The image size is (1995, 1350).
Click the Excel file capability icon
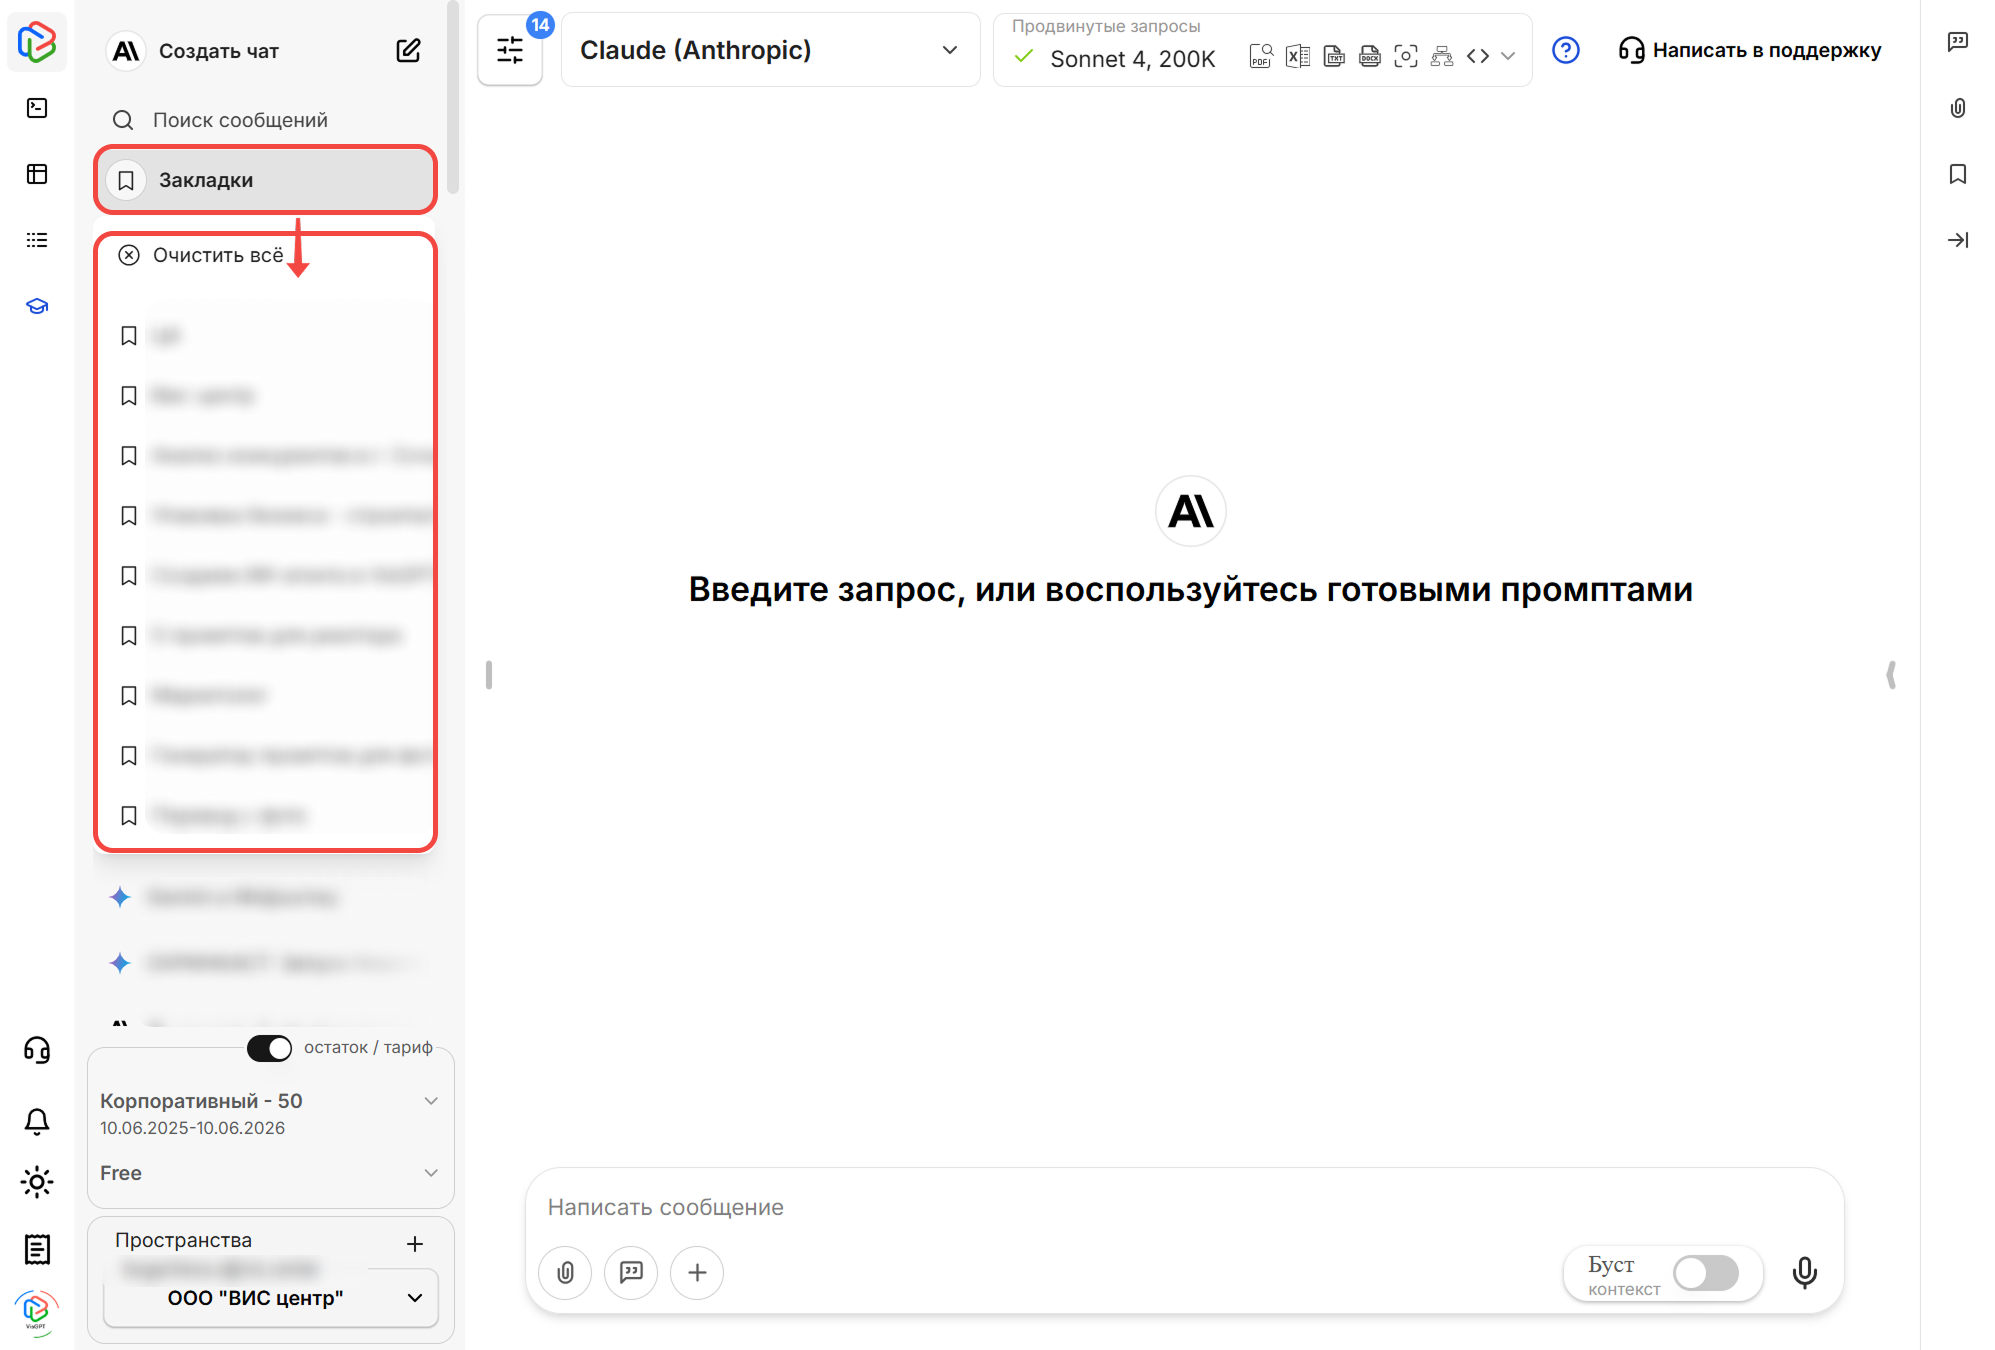tap(1298, 56)
